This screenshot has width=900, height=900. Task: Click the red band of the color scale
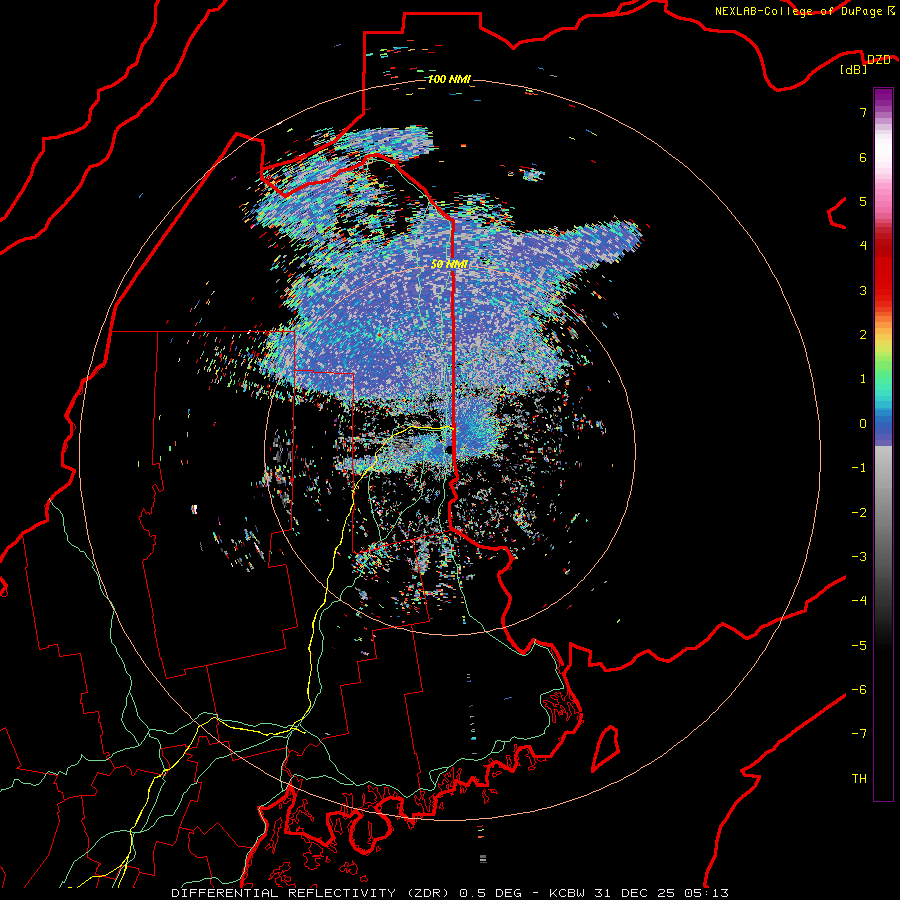pyautogui.click(x=883, y=276)
